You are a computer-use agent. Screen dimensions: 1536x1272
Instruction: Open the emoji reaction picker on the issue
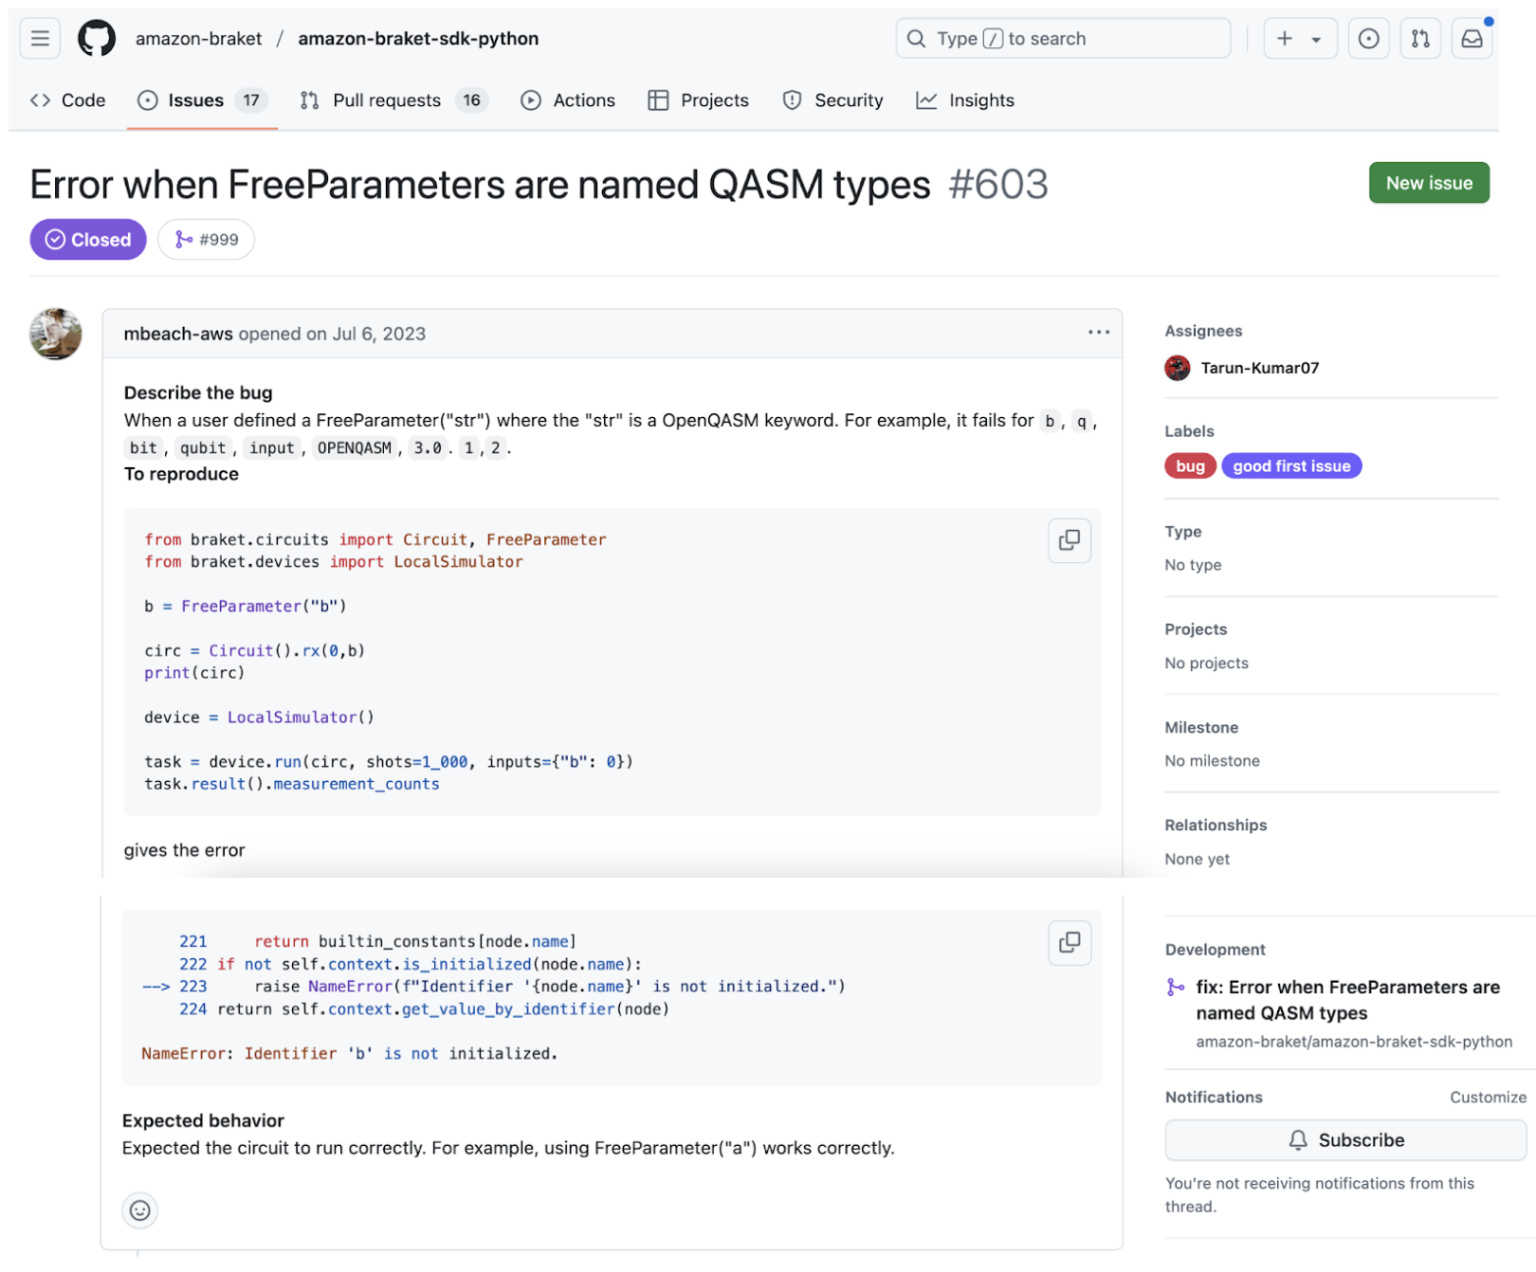[140, 1210]
